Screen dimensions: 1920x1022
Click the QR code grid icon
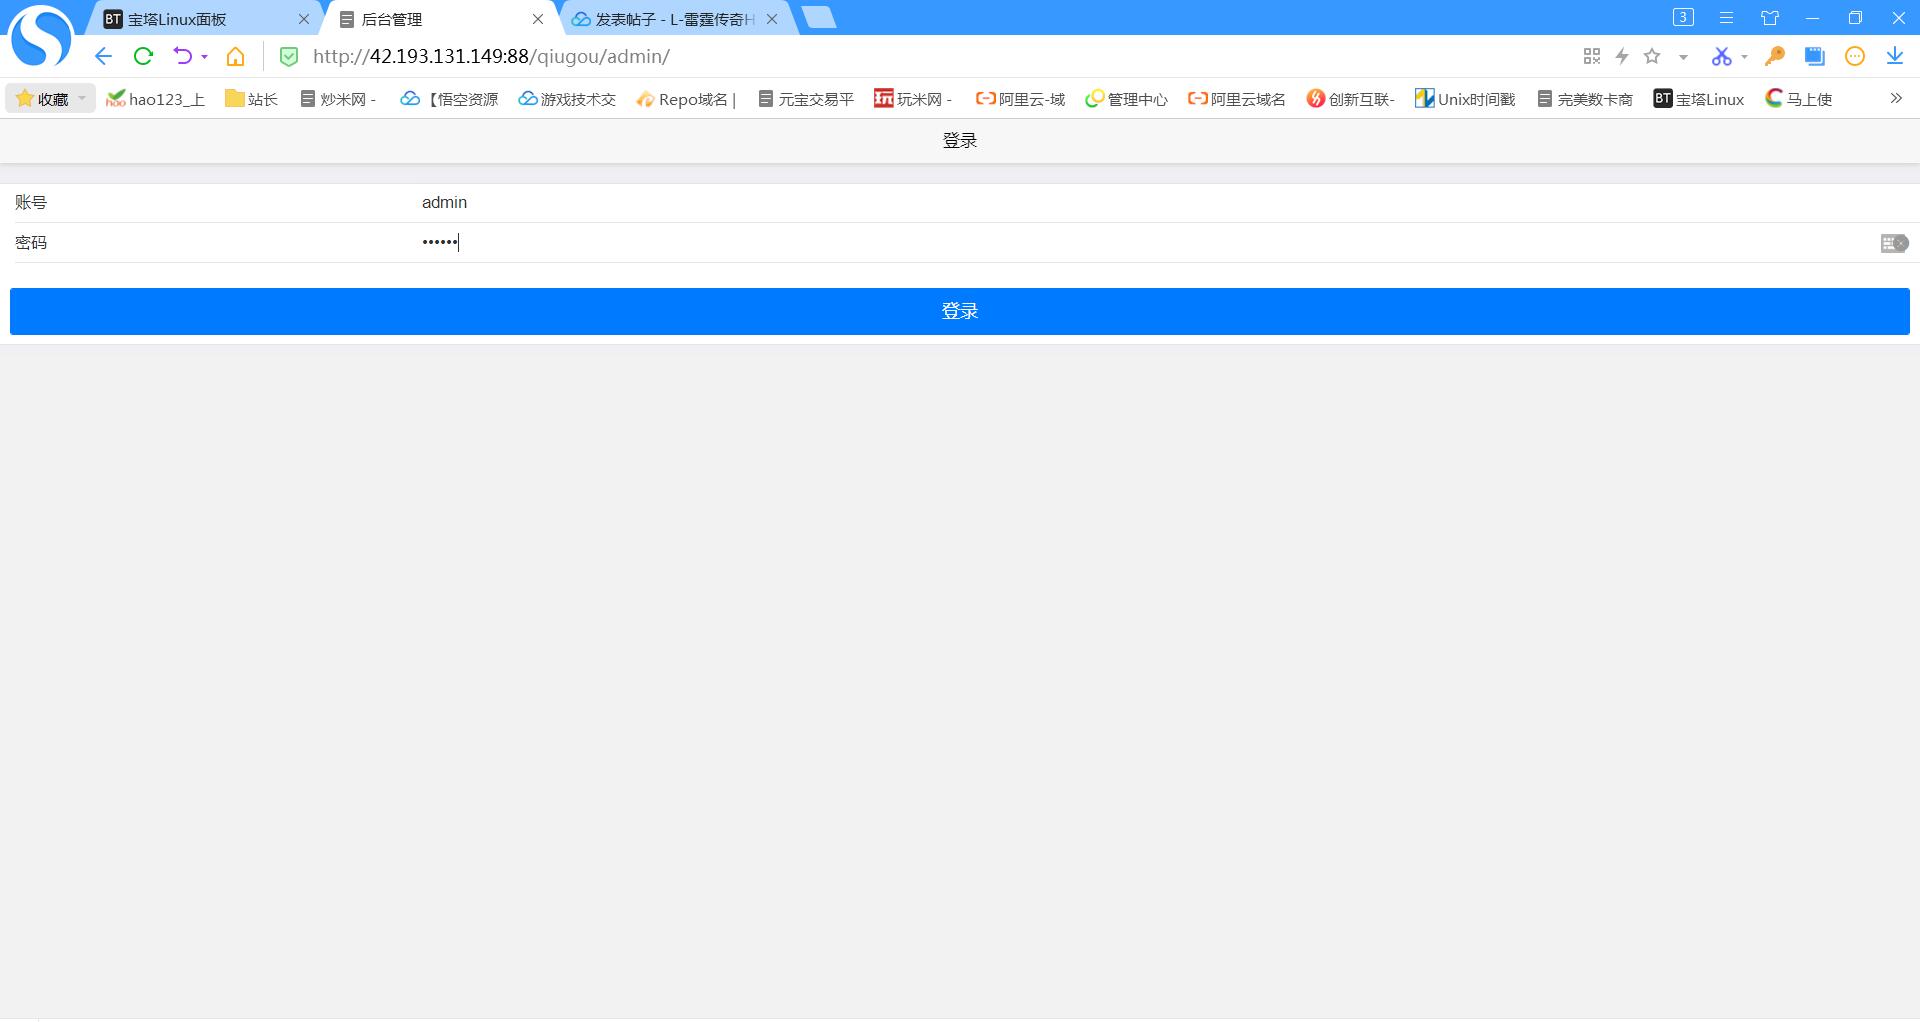coord(1592,57)
